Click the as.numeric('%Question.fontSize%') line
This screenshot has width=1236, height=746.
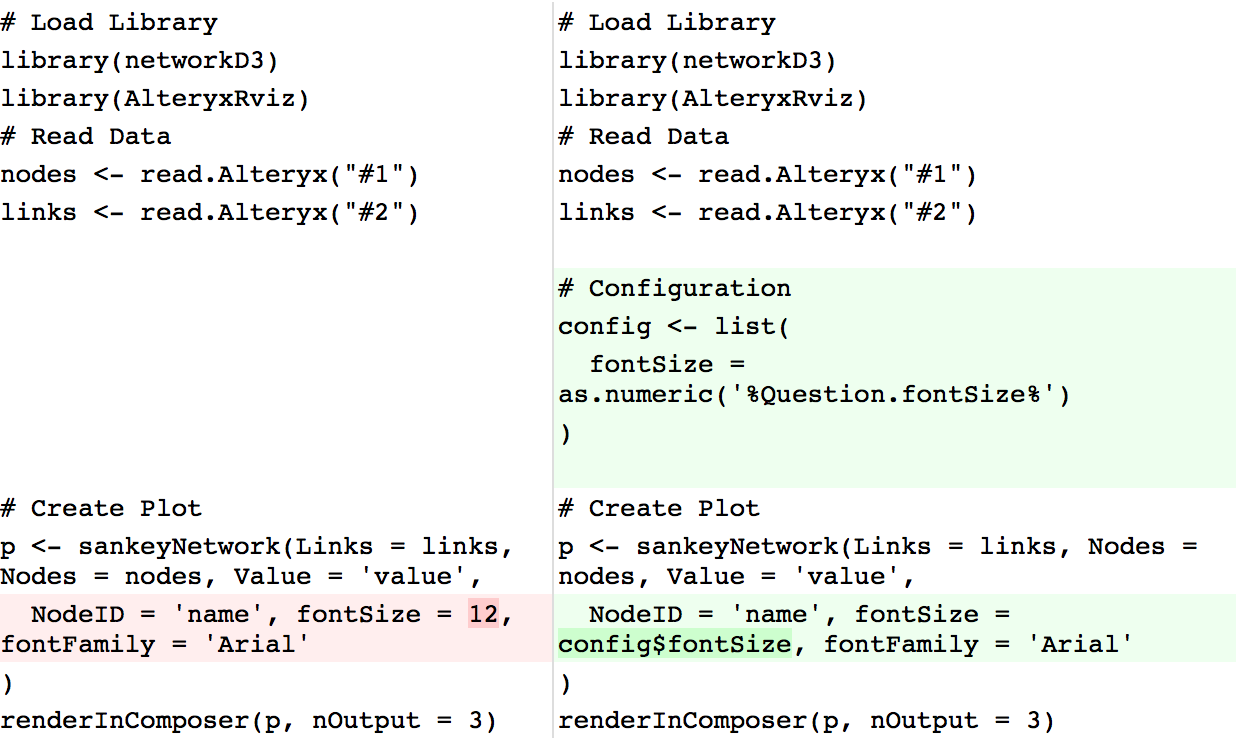(814, 395)
